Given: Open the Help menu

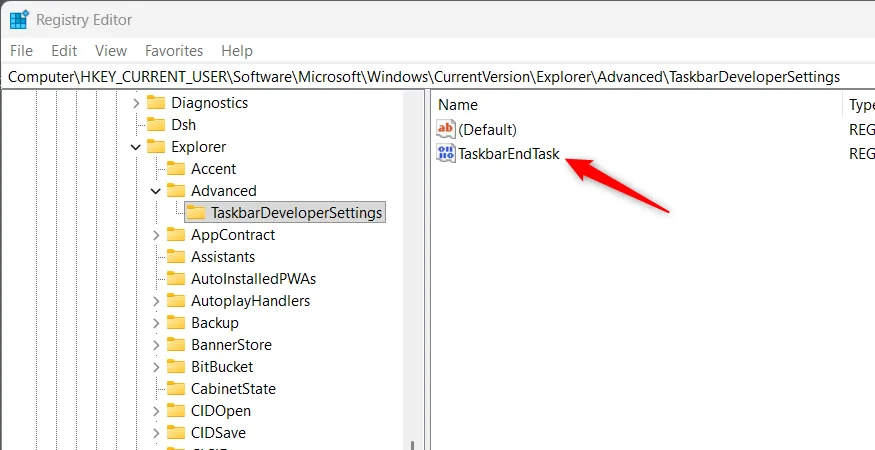Looking at the screenshot, I should coord(237,51).
